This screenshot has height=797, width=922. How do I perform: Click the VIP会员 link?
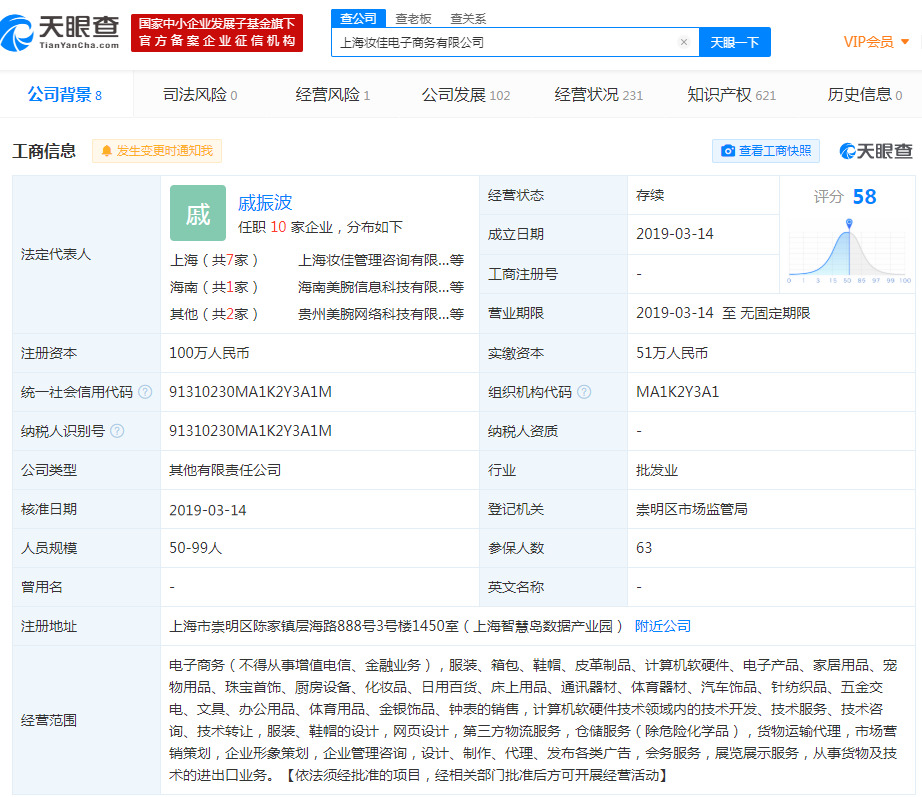coord(868,42)
